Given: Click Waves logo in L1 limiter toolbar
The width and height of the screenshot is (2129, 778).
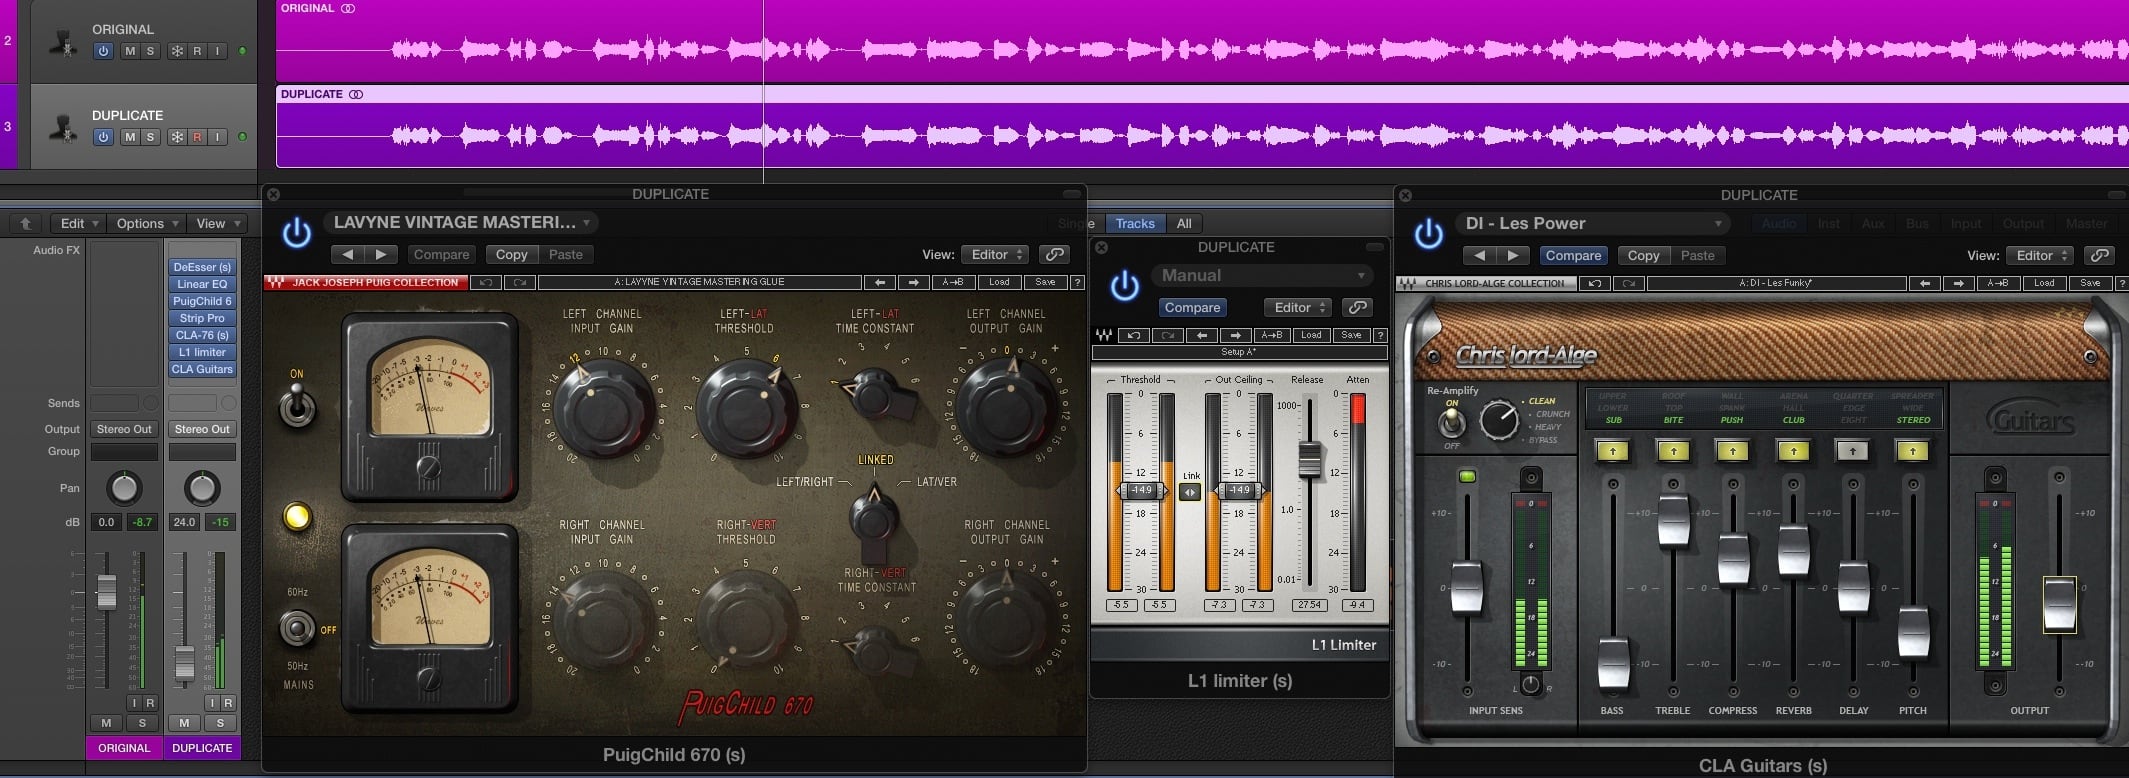Looking at the screenshot, I should (1103, 335).
